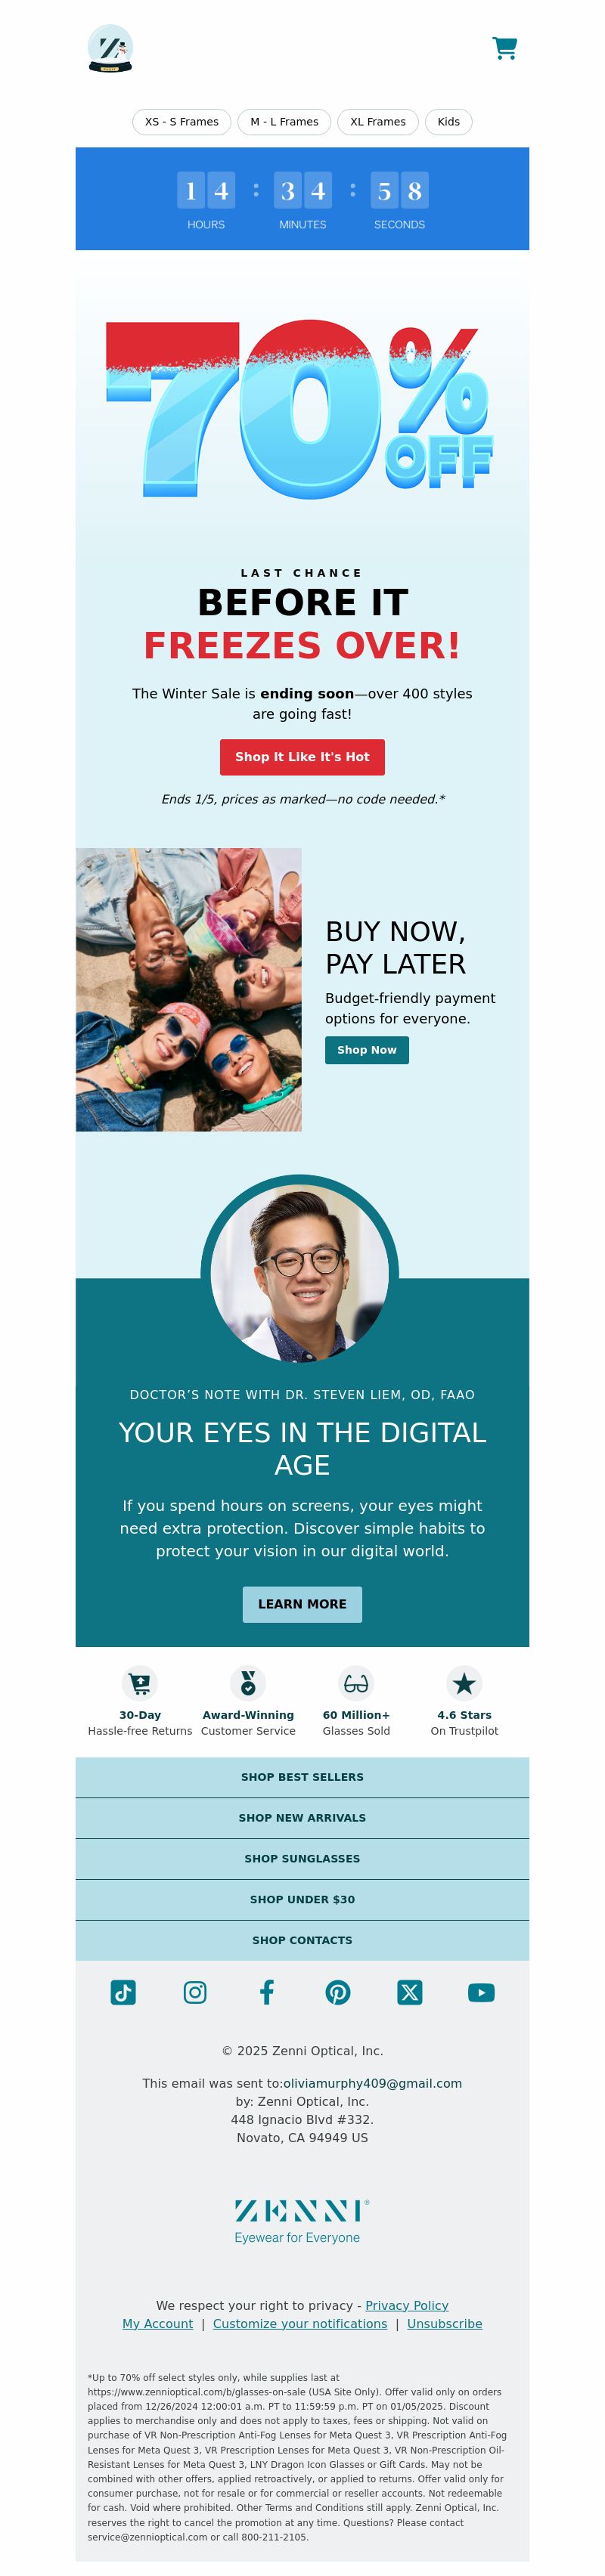
Task: Choose the Kids category pill
Action: (449, 122)
